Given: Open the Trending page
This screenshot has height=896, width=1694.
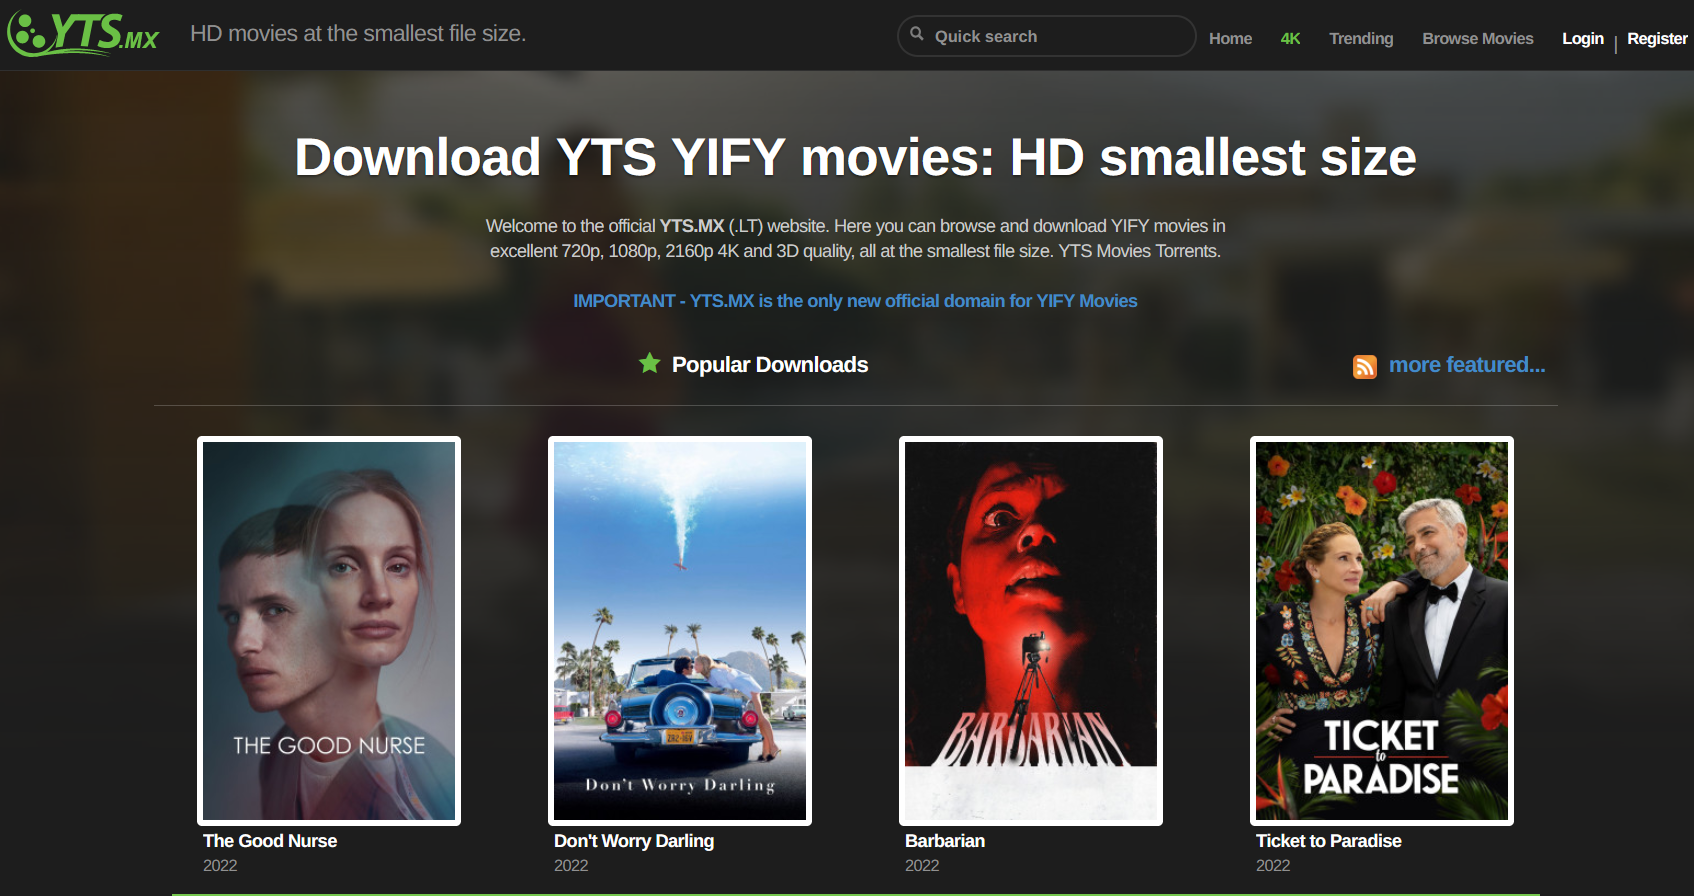Looking at the screenshot, I should click(x=1361, y=38).
